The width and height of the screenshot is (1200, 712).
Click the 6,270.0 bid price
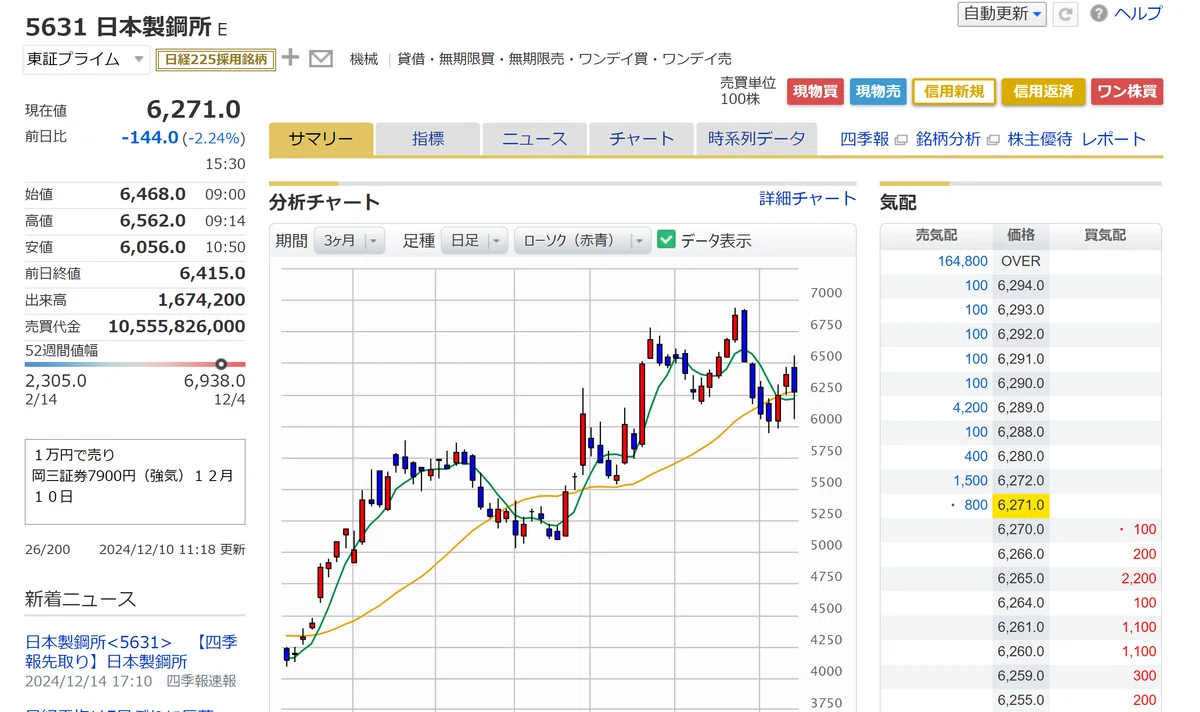[x=1020, y=530]
